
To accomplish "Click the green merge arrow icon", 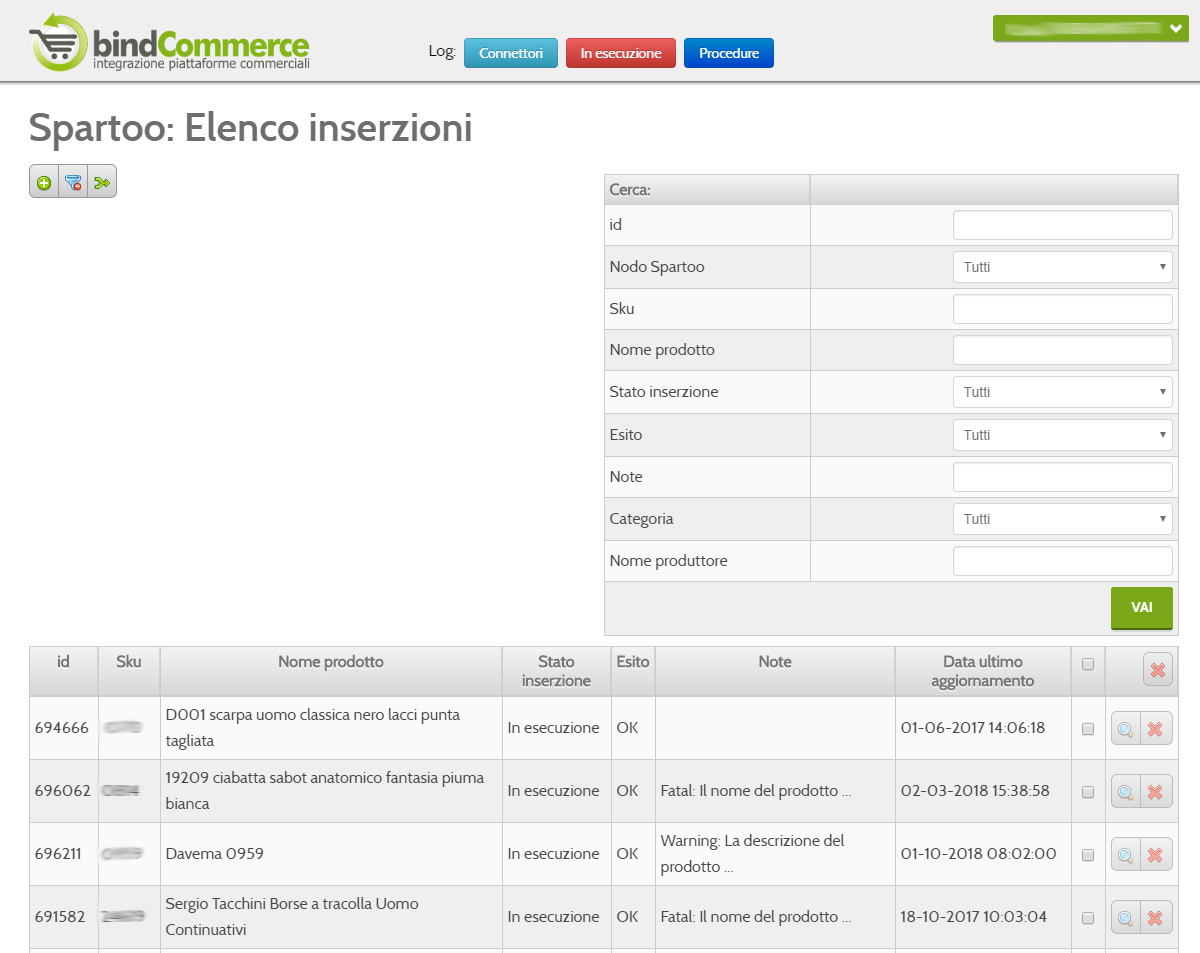I will coord(102,182).
